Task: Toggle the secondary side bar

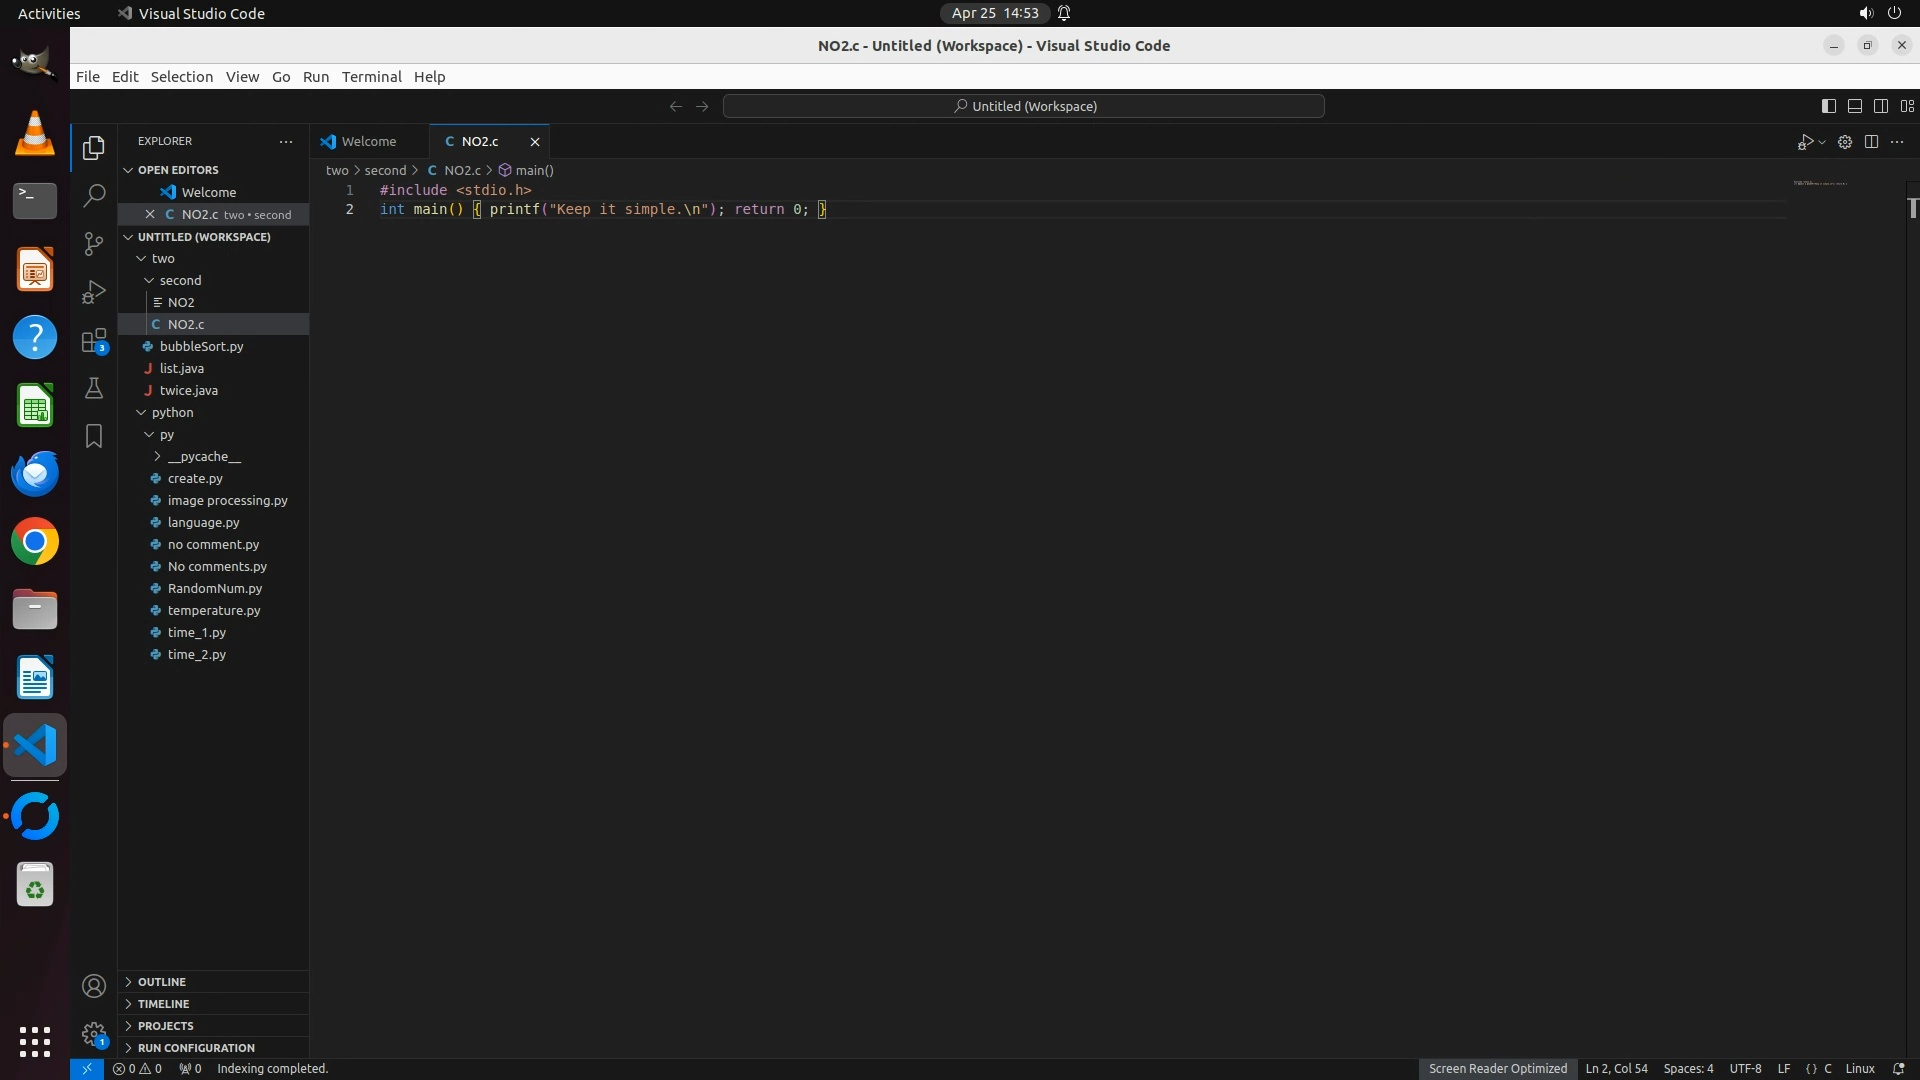Action: (x=1880, y=106)
